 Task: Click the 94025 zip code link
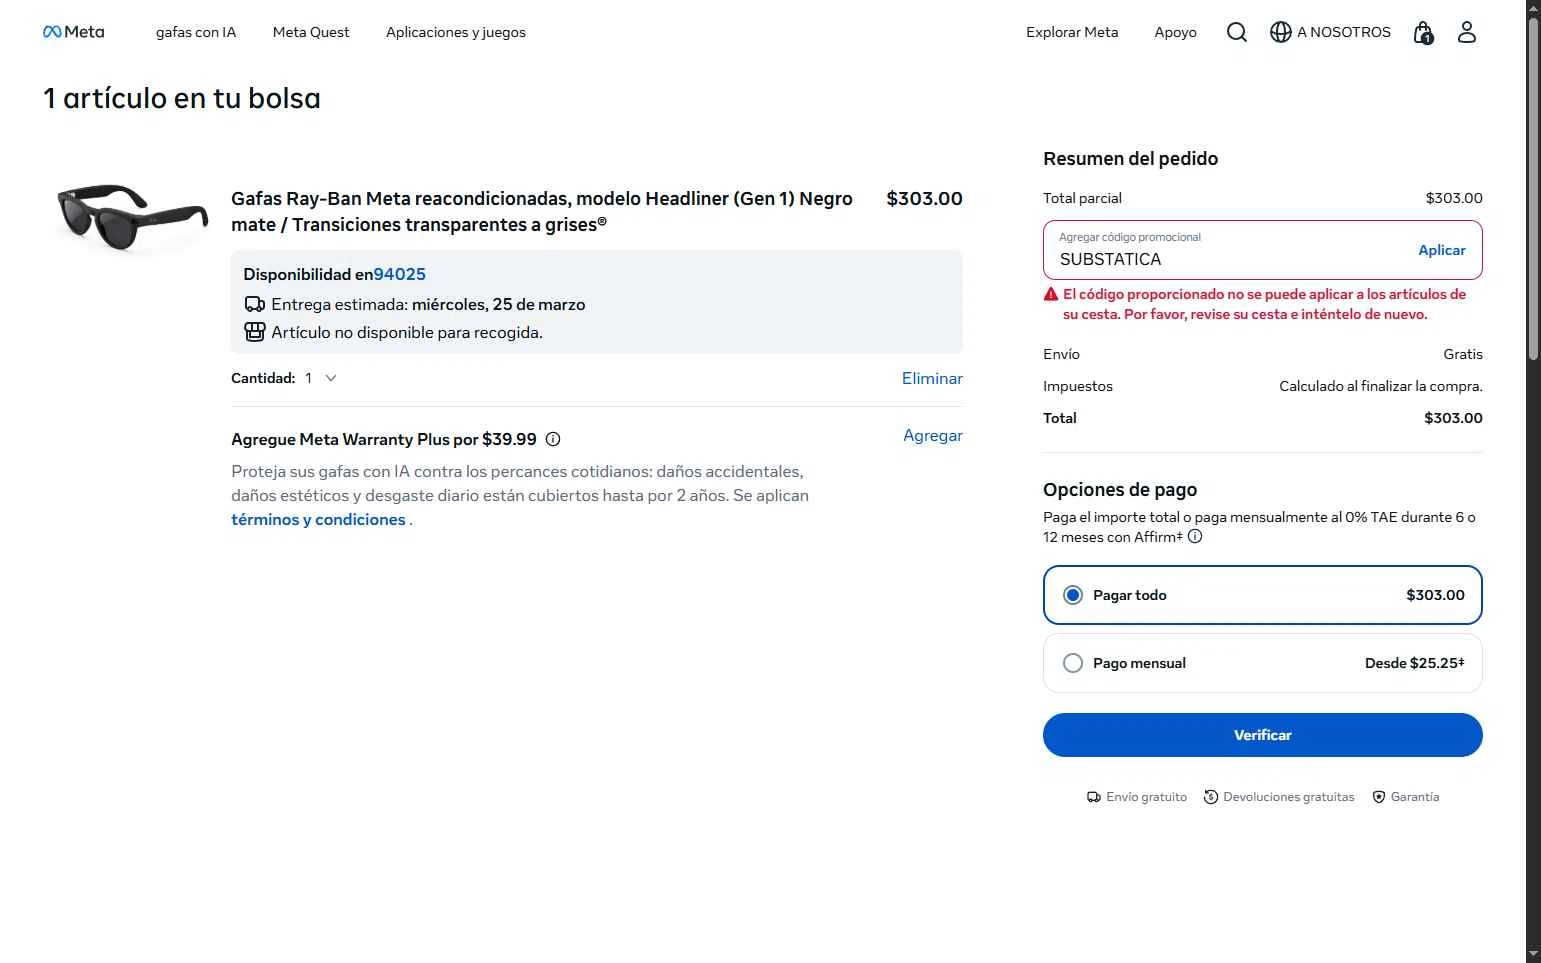pyautogui.click(x=400, y=274)
